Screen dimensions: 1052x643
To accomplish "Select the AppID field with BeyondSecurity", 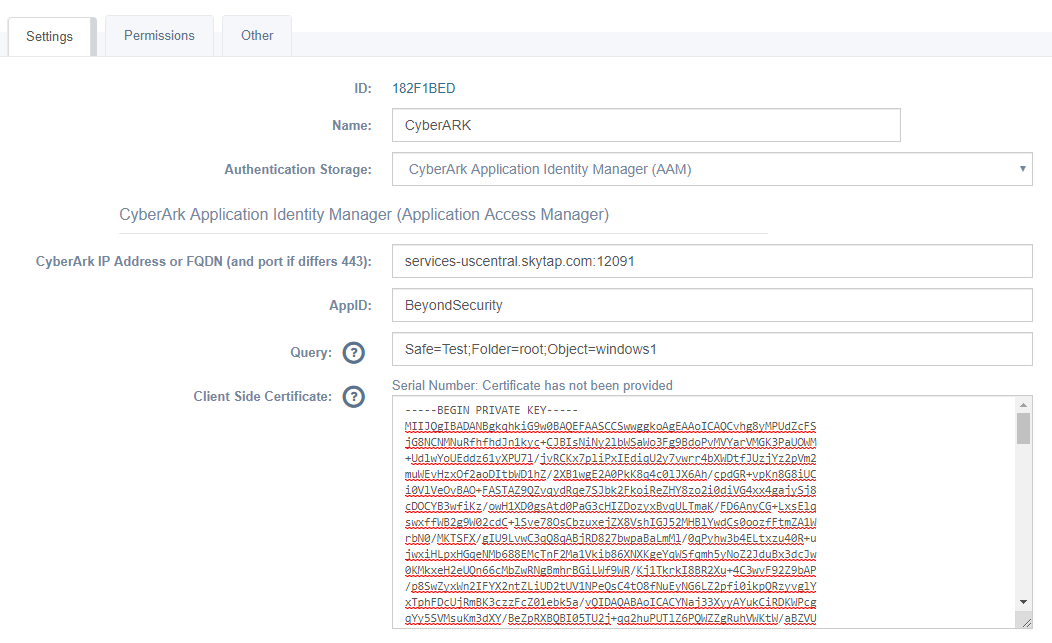I will click(x=712, y=305).
